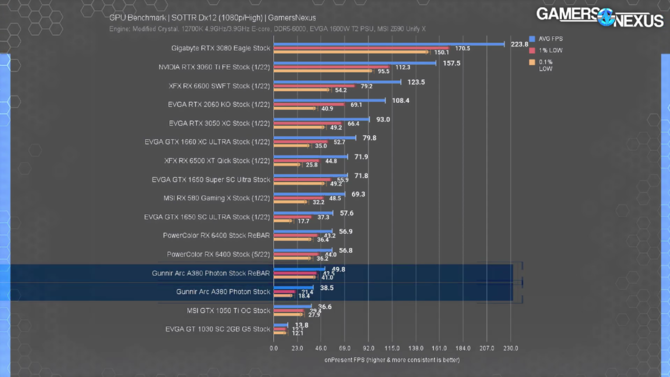Click the 49.8 average FPS value
Viewport: 670px width, 377px height.
338,269
